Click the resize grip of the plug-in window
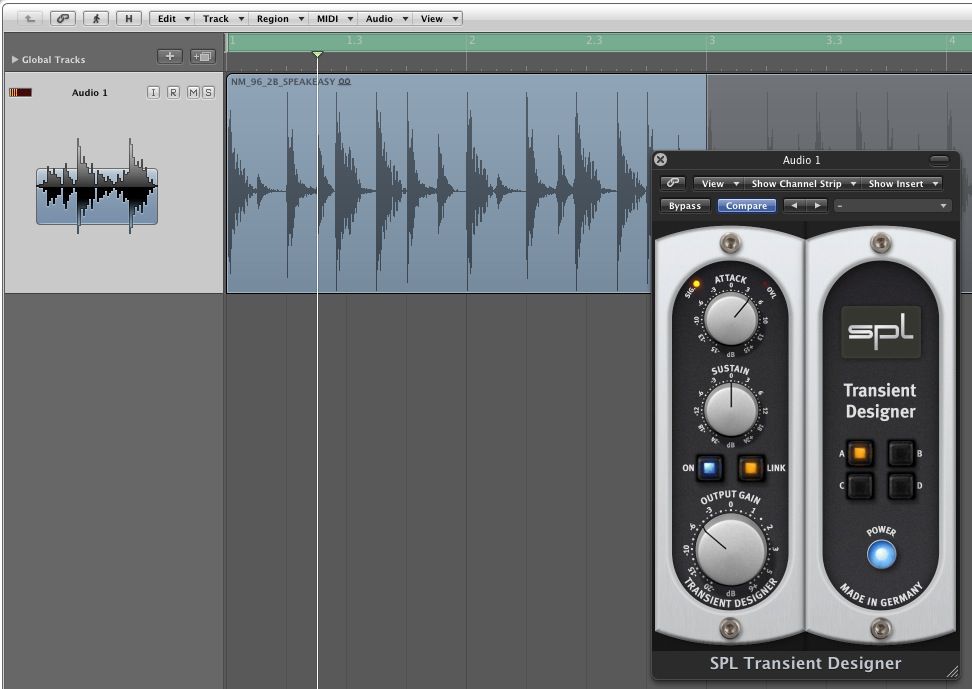The width and height of the screenshot is (972, 689). [x=952, y=672]
